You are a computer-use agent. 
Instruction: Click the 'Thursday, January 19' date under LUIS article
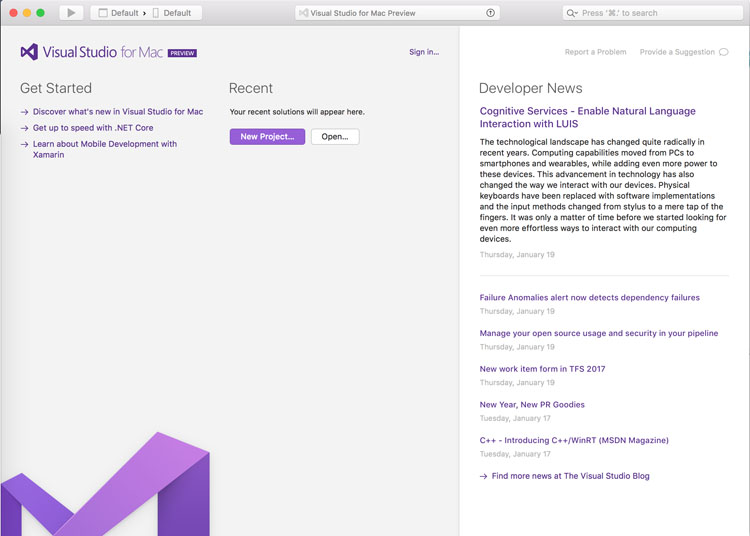click(517, 255)
